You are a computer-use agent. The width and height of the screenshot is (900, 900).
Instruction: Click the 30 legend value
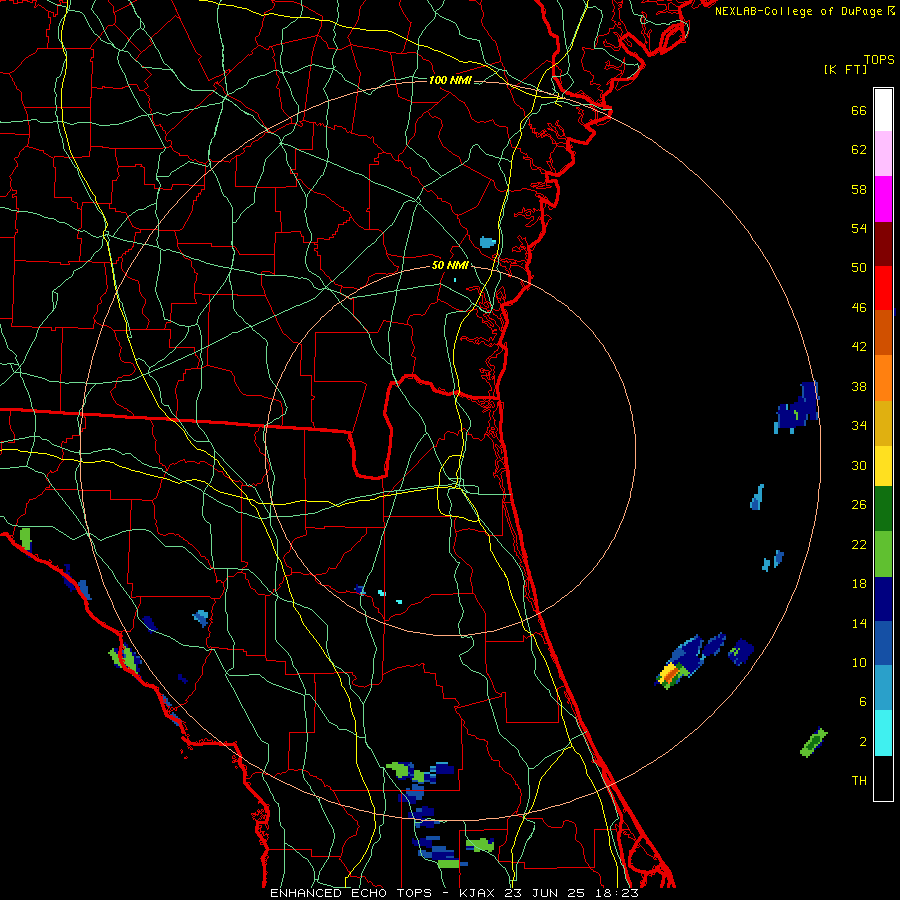pos(859,465)
